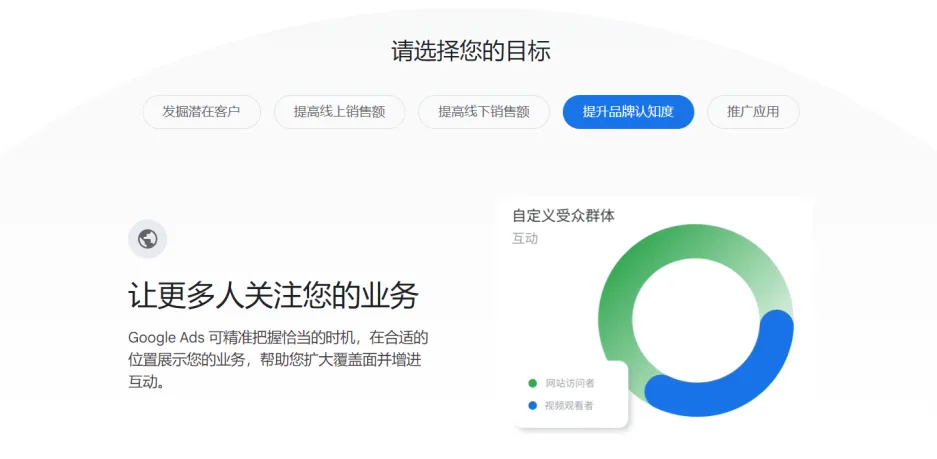Select the 发掘潜在客户 goal pill

point(201,112)
